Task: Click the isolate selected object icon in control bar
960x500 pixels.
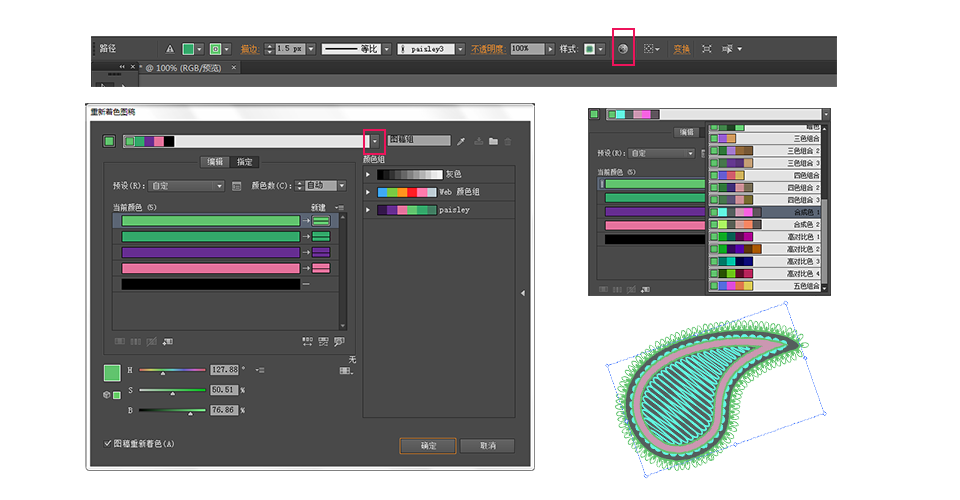Action: point(706,48)
